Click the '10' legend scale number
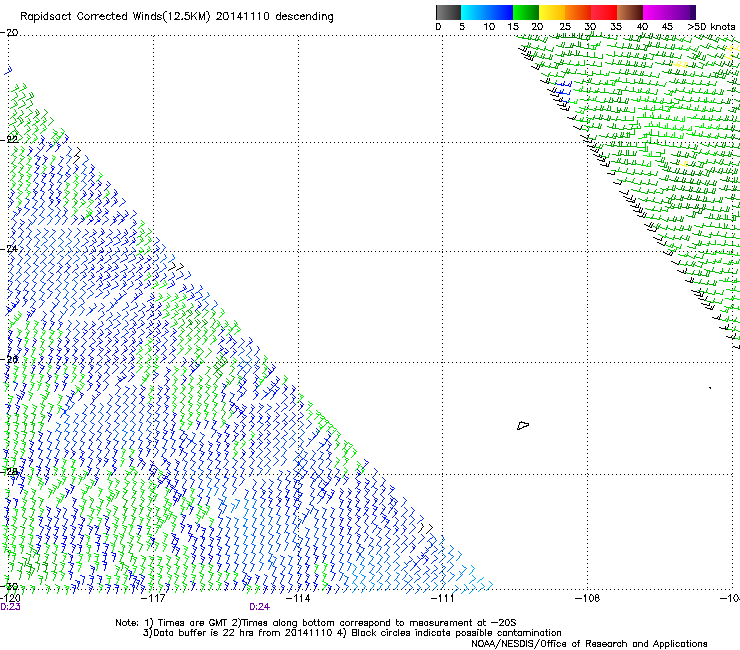Viewport: 740px width, 650px height. [x=489, y=27]
